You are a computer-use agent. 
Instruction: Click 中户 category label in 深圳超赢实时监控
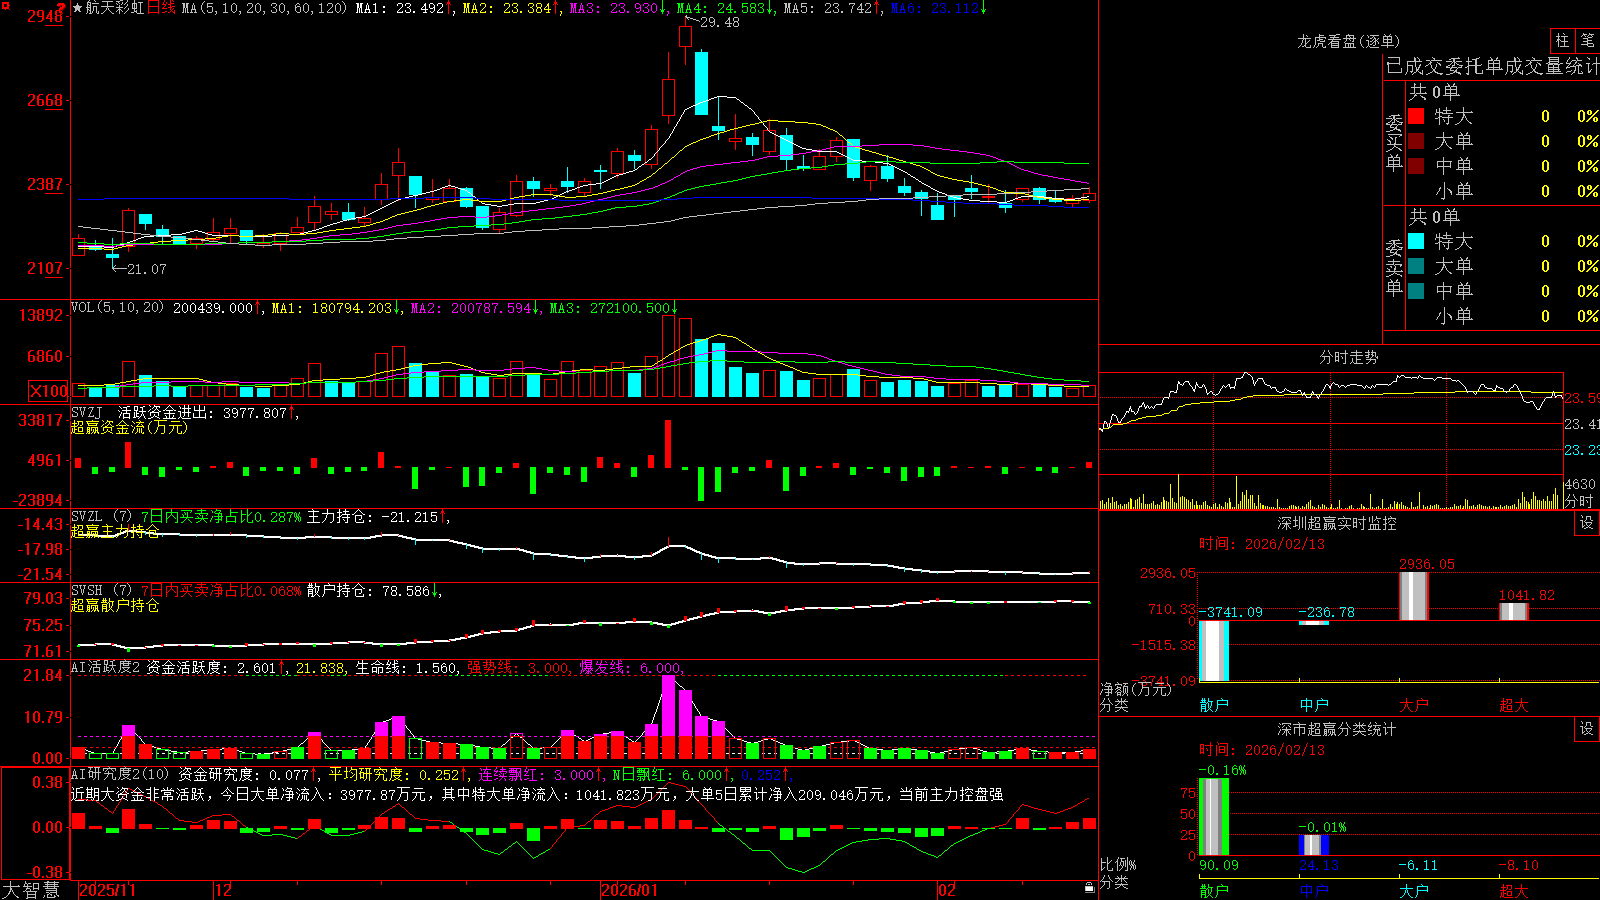point(1314,705)
